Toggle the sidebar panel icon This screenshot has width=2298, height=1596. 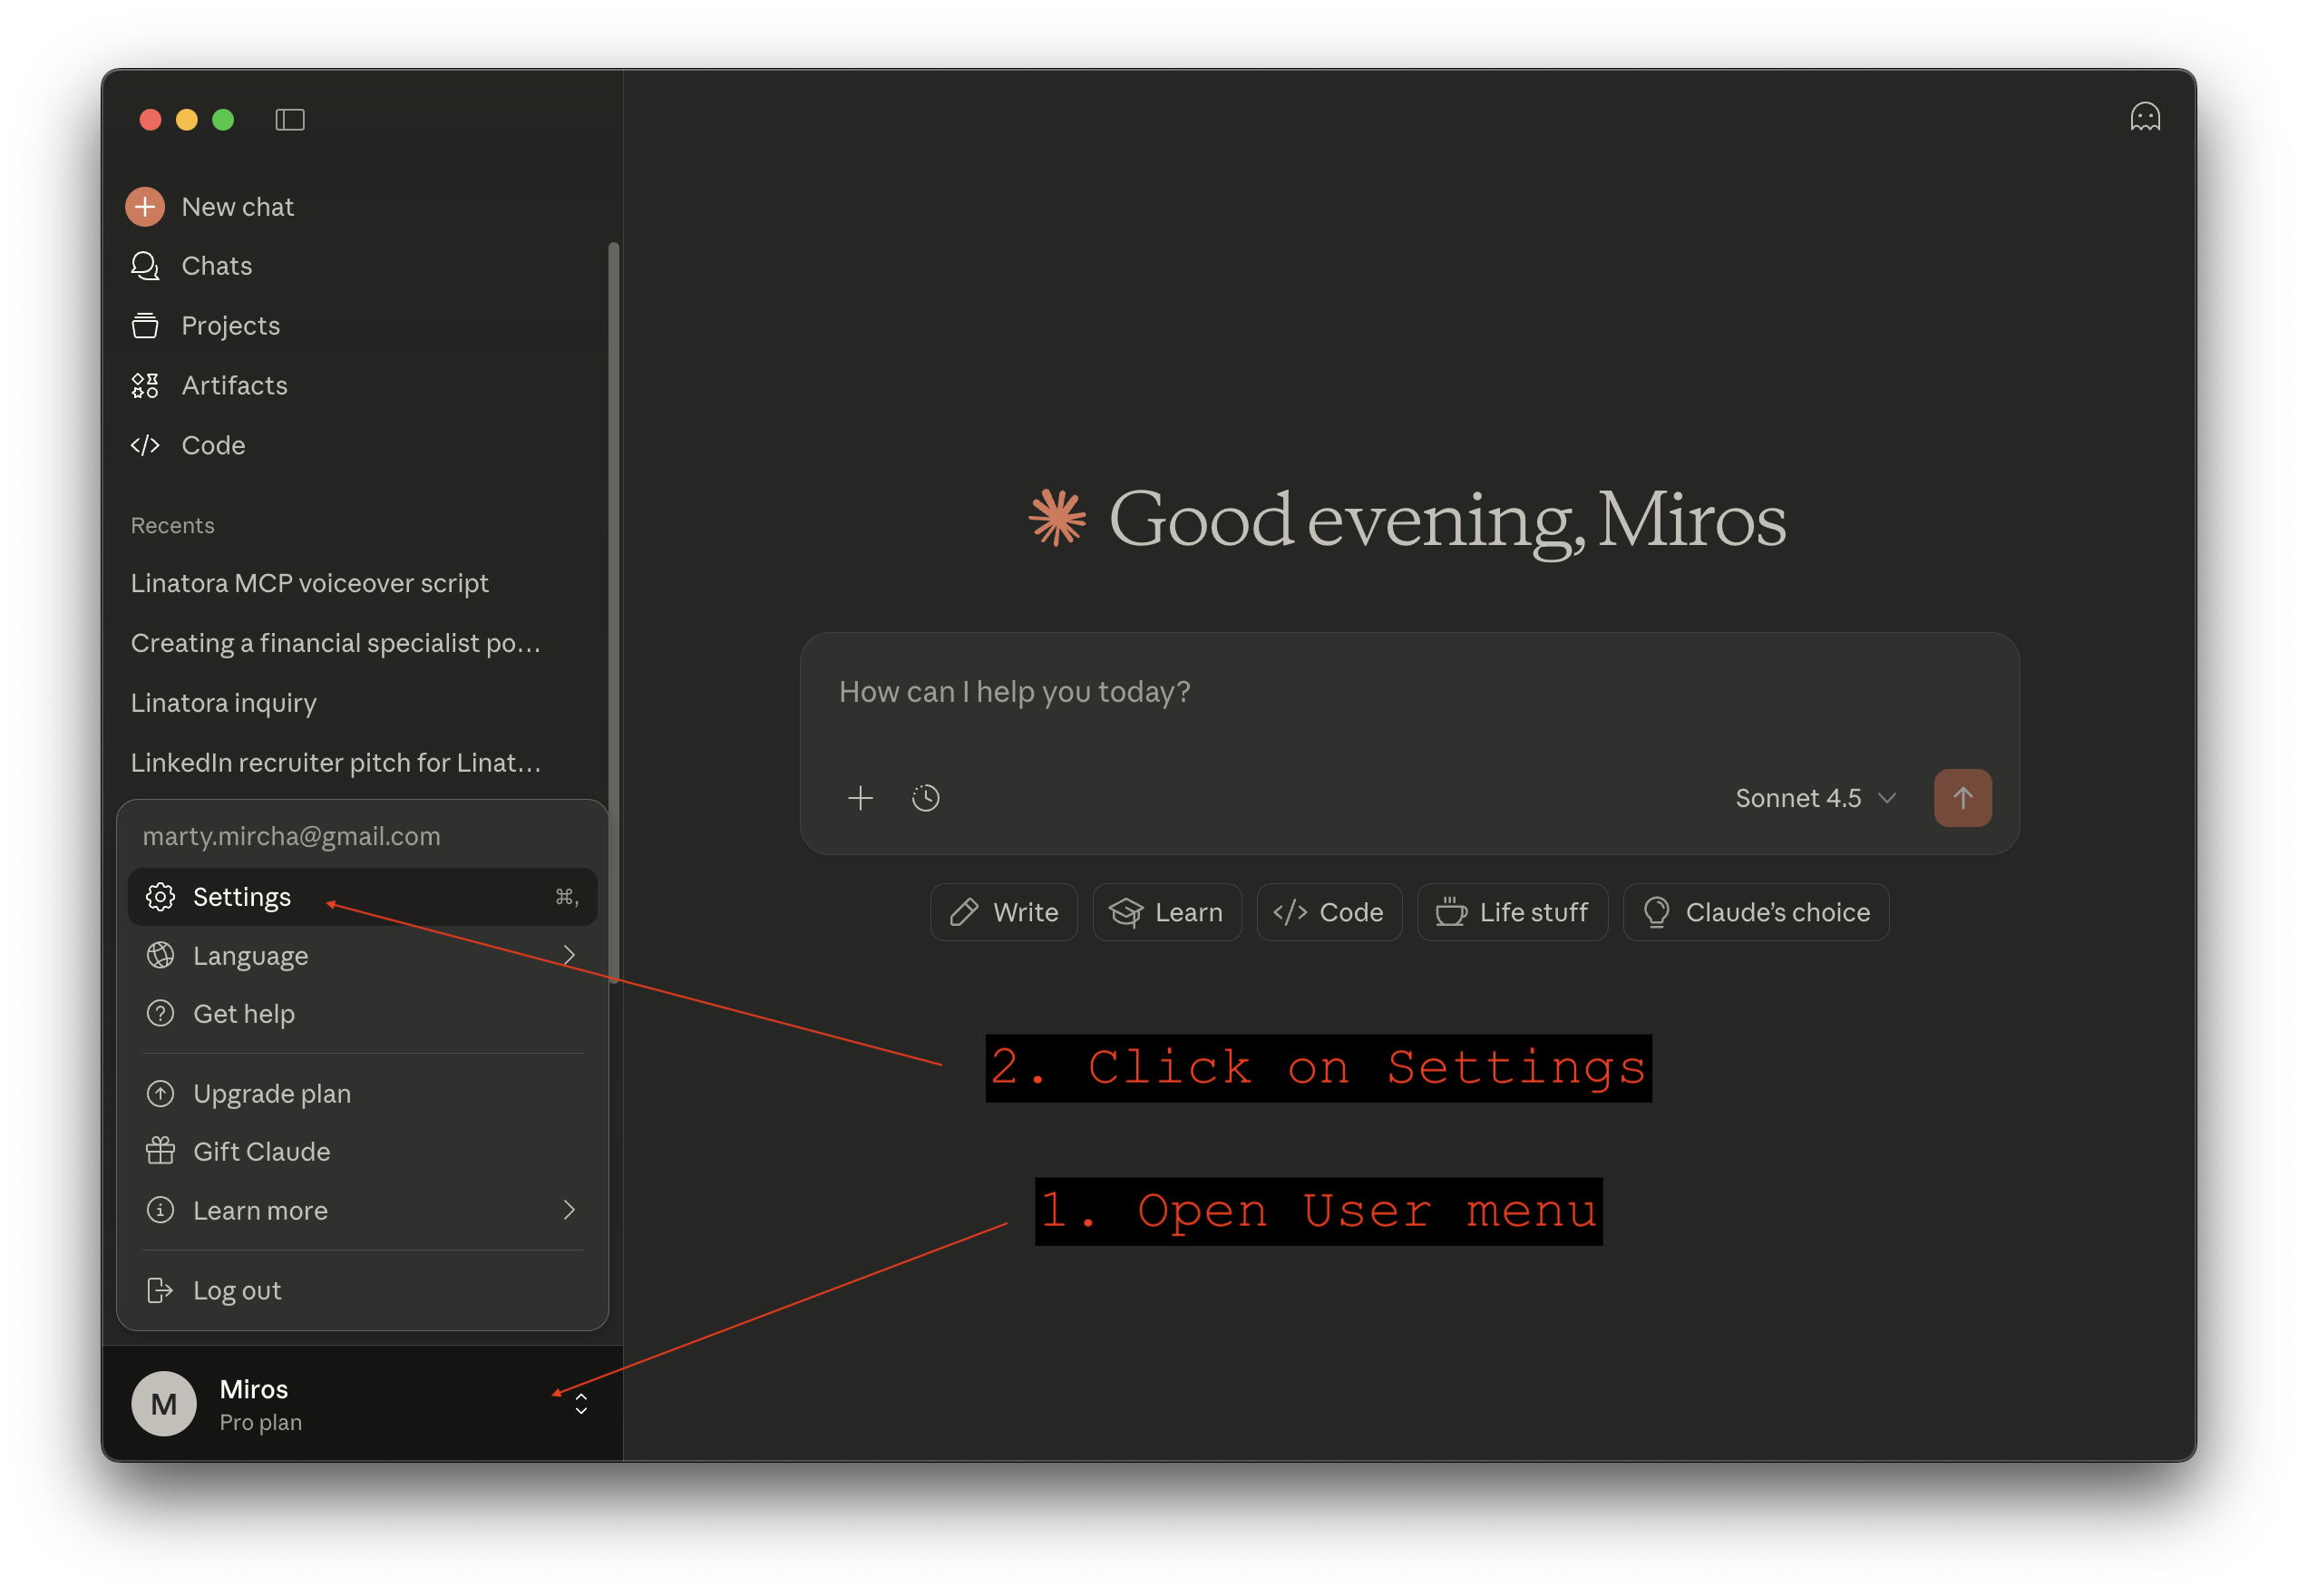(x=290, y=119)
